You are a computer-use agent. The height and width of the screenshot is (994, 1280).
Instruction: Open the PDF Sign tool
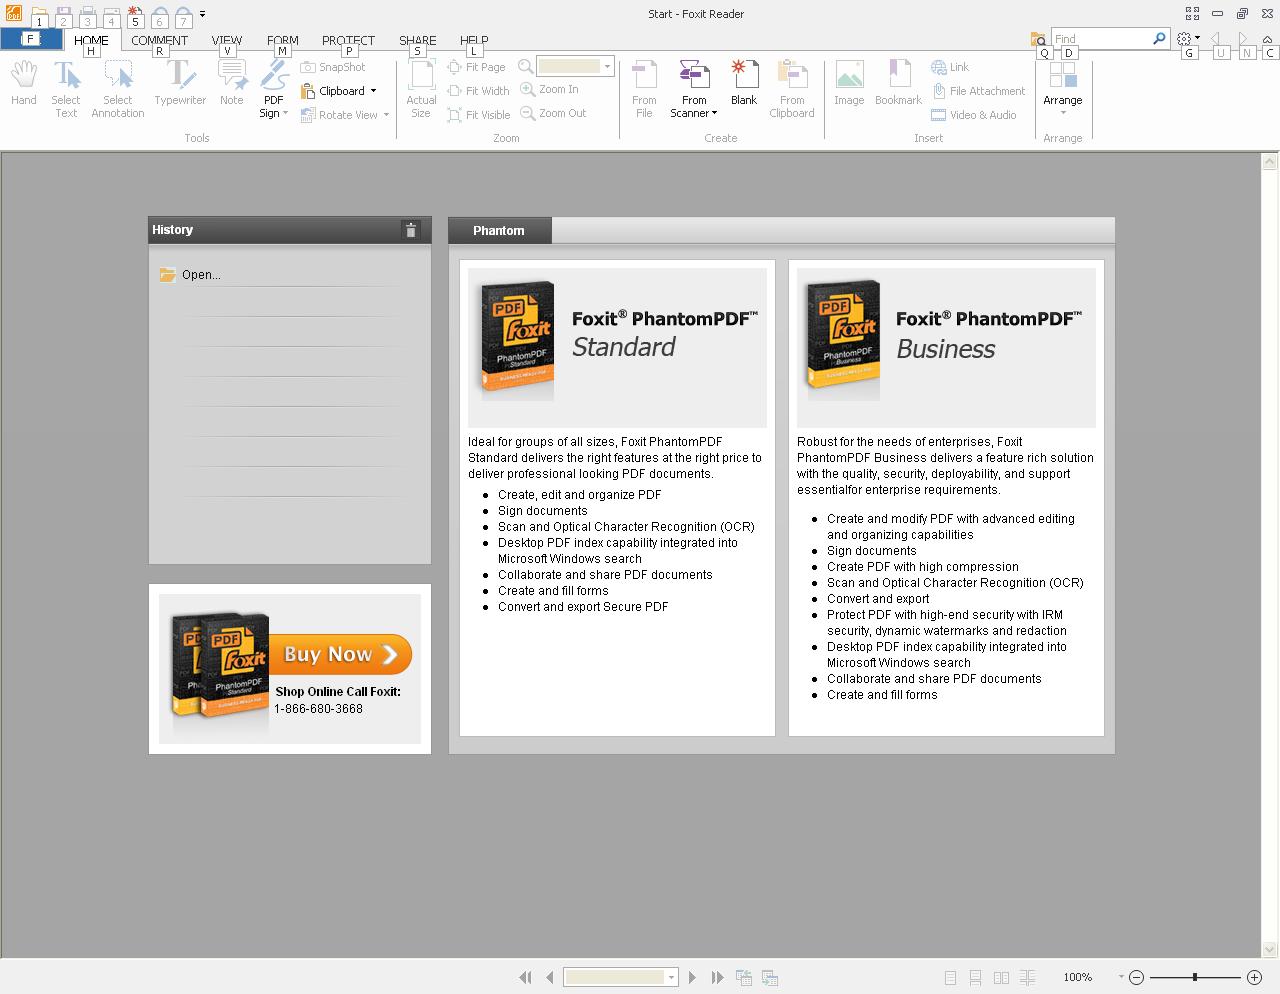(274, 89)
